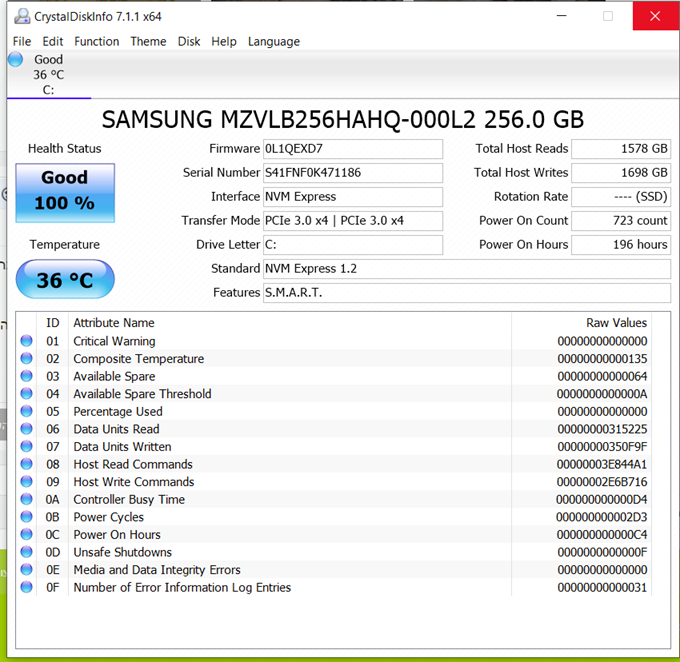This screenshot has height=662, width=680.
Task: Click status orb for Critical Warning row
Action: click(x=26, y=341)
